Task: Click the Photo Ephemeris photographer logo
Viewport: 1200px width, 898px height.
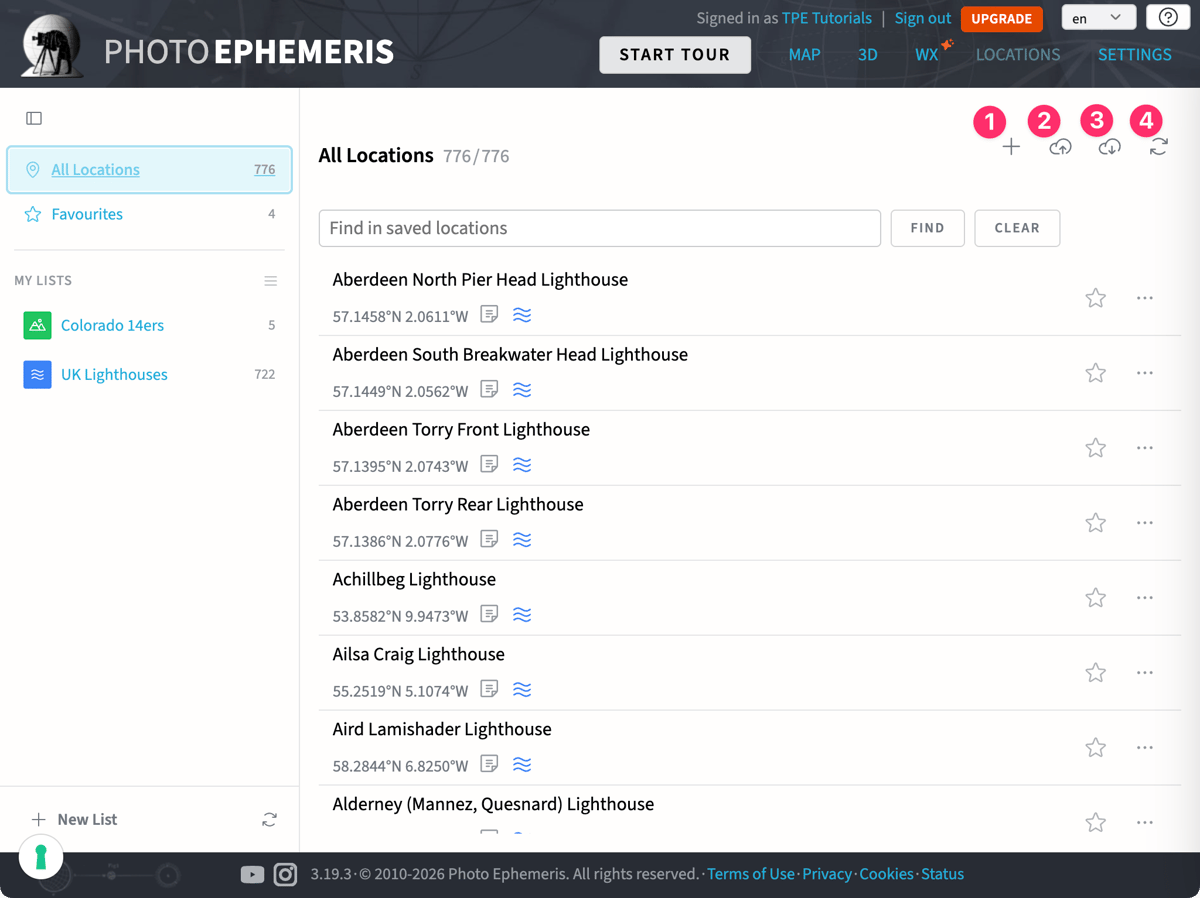Action: (51, 46)
